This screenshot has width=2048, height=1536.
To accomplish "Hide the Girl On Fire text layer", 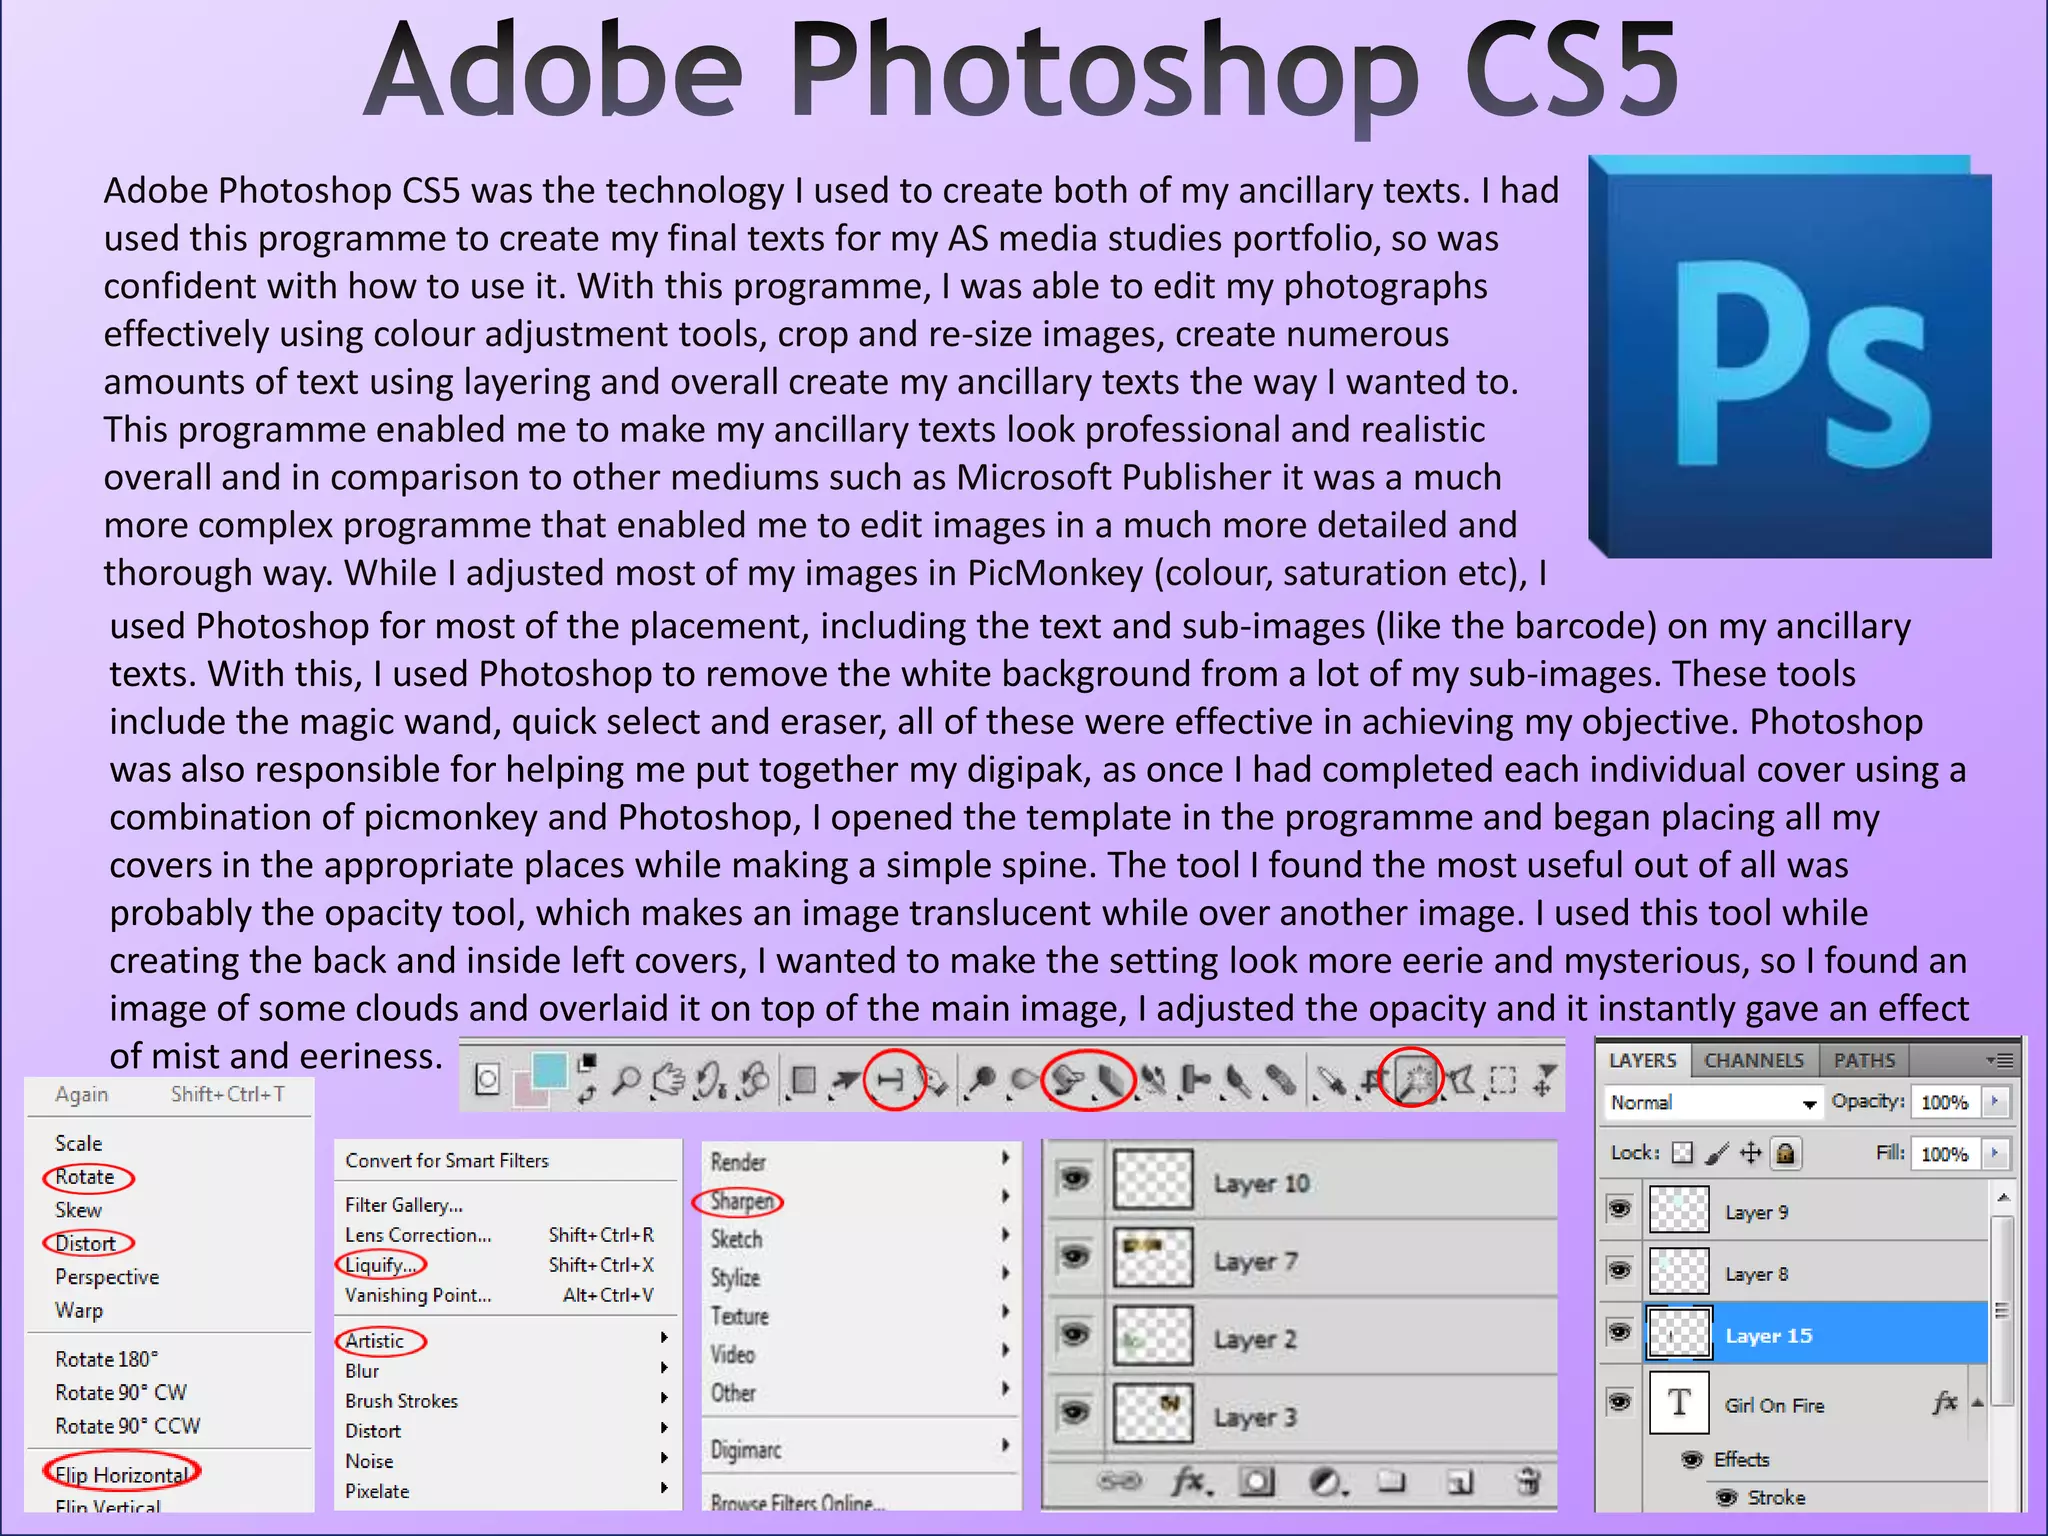I will pos(1620,1402).
